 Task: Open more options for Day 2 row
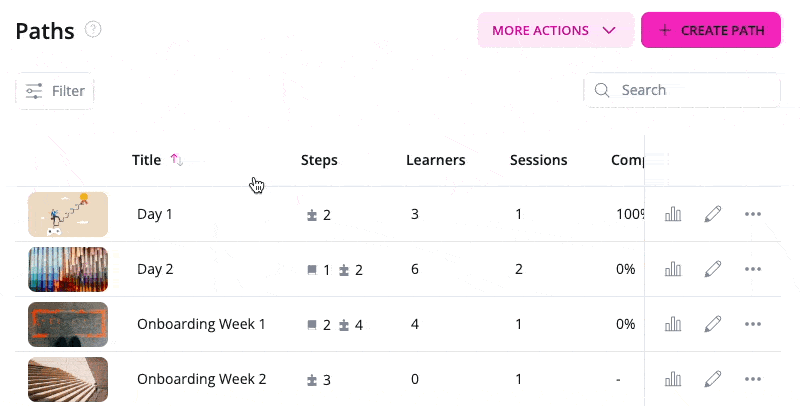[x=753, y=269]
